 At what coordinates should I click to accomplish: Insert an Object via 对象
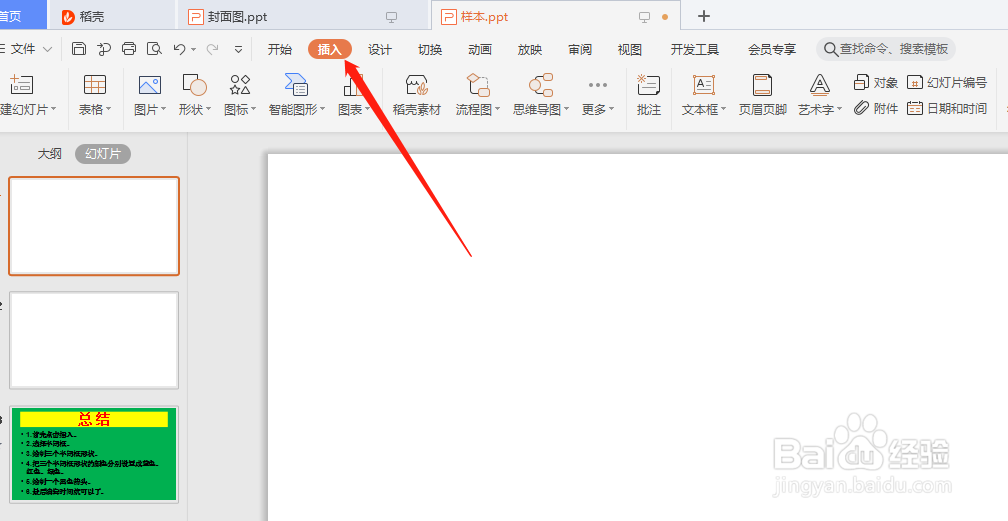click(x=876, y=82)
